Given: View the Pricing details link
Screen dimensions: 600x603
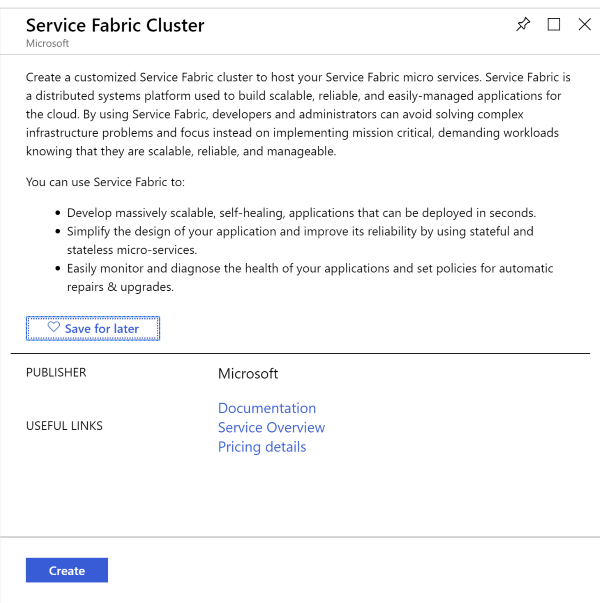Looking at the screenshot, I should (x=262, y=447).
